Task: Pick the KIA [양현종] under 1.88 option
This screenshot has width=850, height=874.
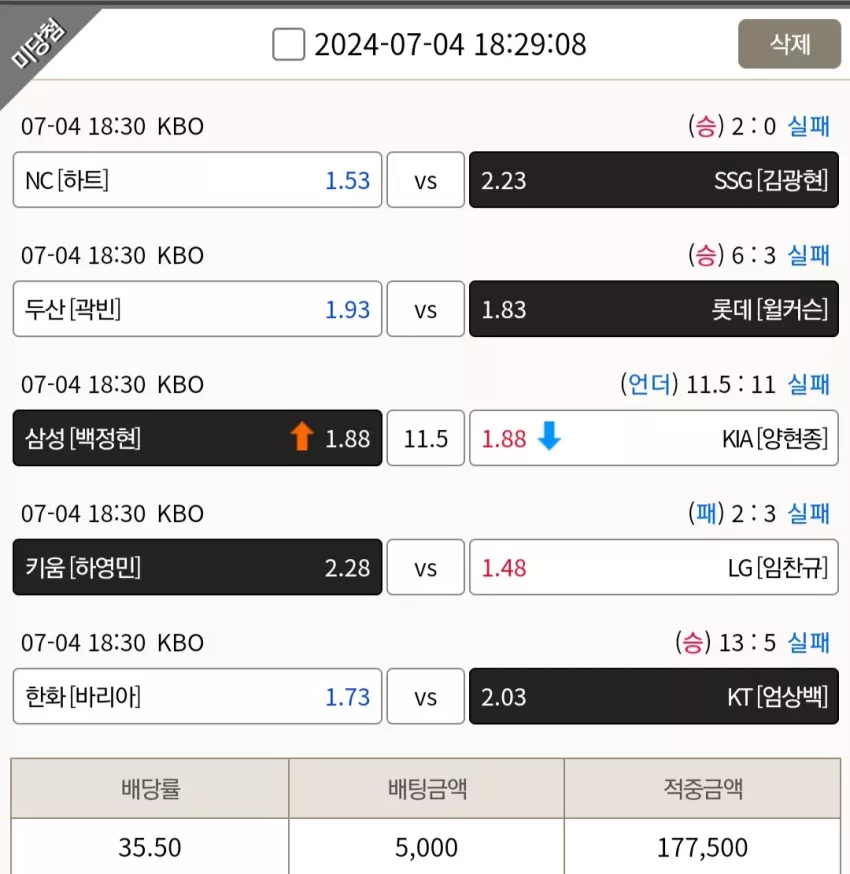Action: 654,438
